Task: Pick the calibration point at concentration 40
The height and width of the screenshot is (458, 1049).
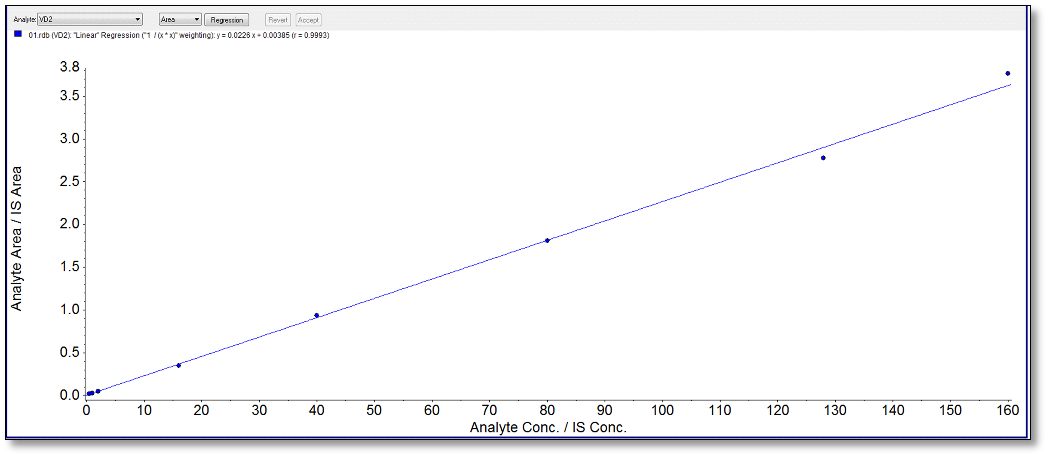Action: (317, 315)
